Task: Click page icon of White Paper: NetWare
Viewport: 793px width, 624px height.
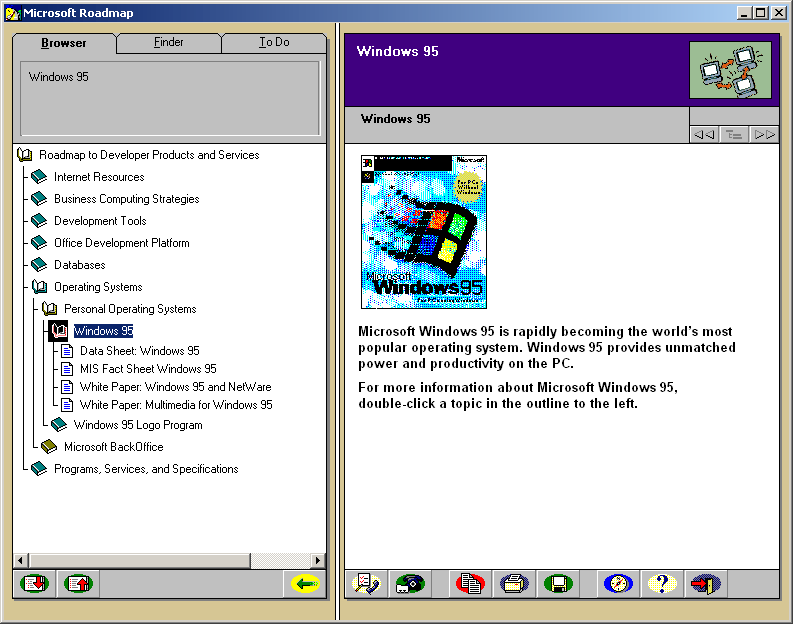Action: tap(67, 387)
